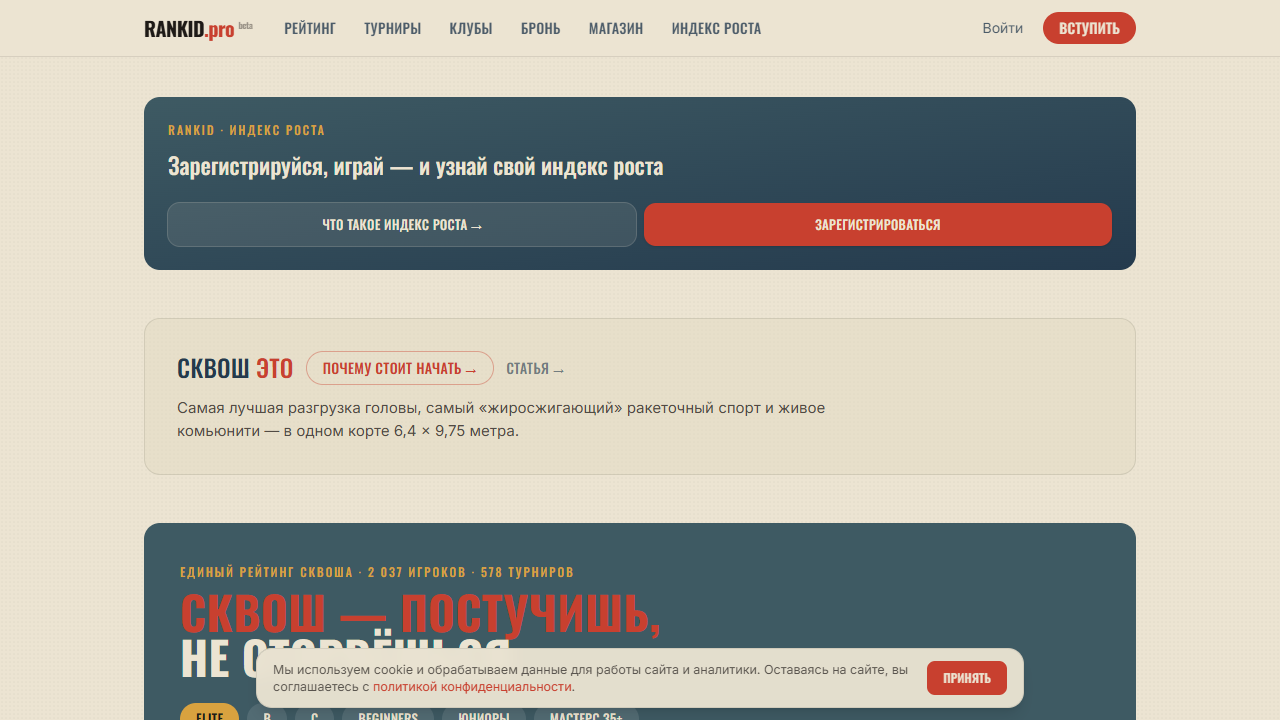Accept cookies with ПРИНЯТЬ button

967,678
